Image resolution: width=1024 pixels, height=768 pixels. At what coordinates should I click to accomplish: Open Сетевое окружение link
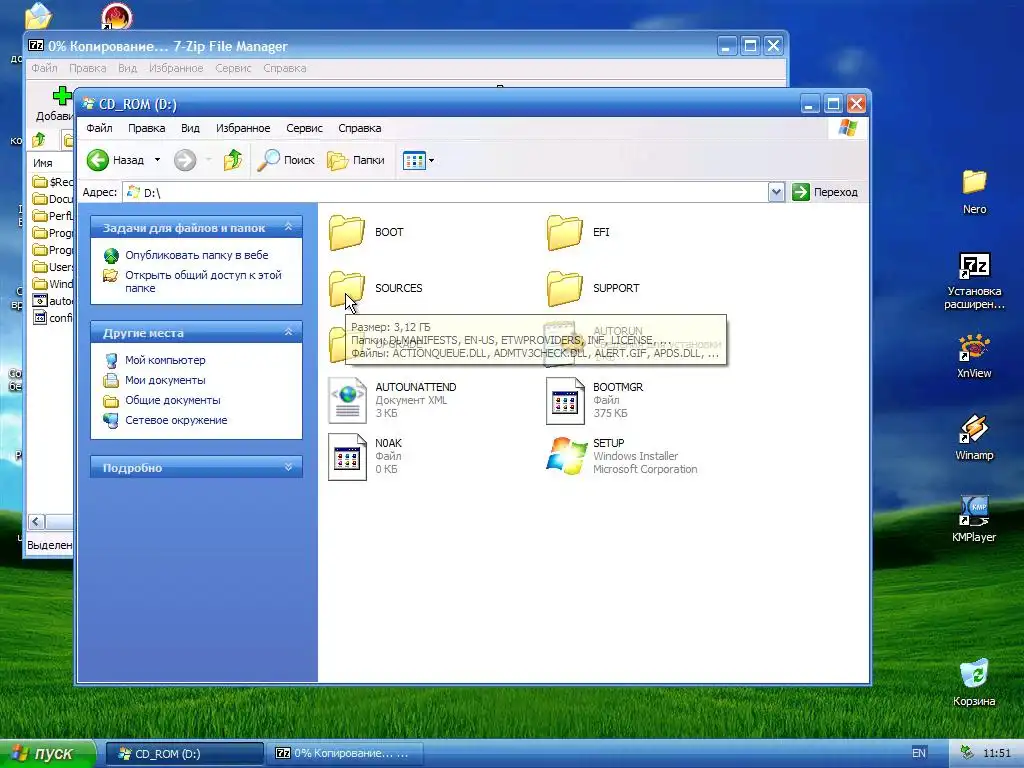176,421
